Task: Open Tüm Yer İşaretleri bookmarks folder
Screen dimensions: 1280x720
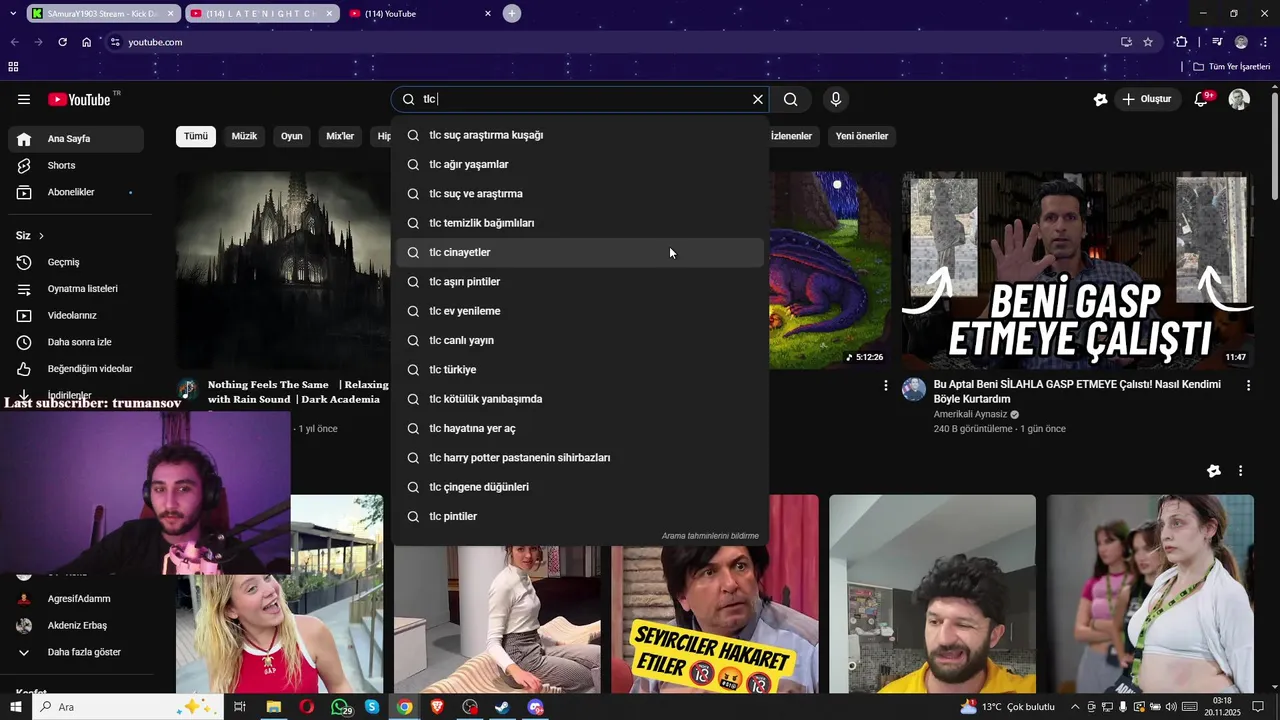Action: click(x=1232, y=66)
